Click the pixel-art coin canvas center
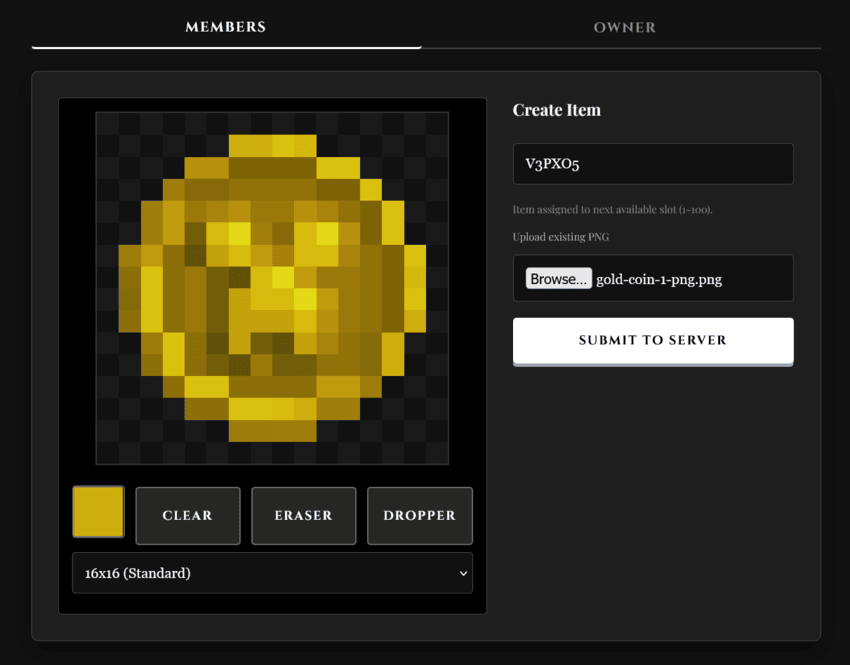Screen dimensions: 850x665 (x=272, y=288)
